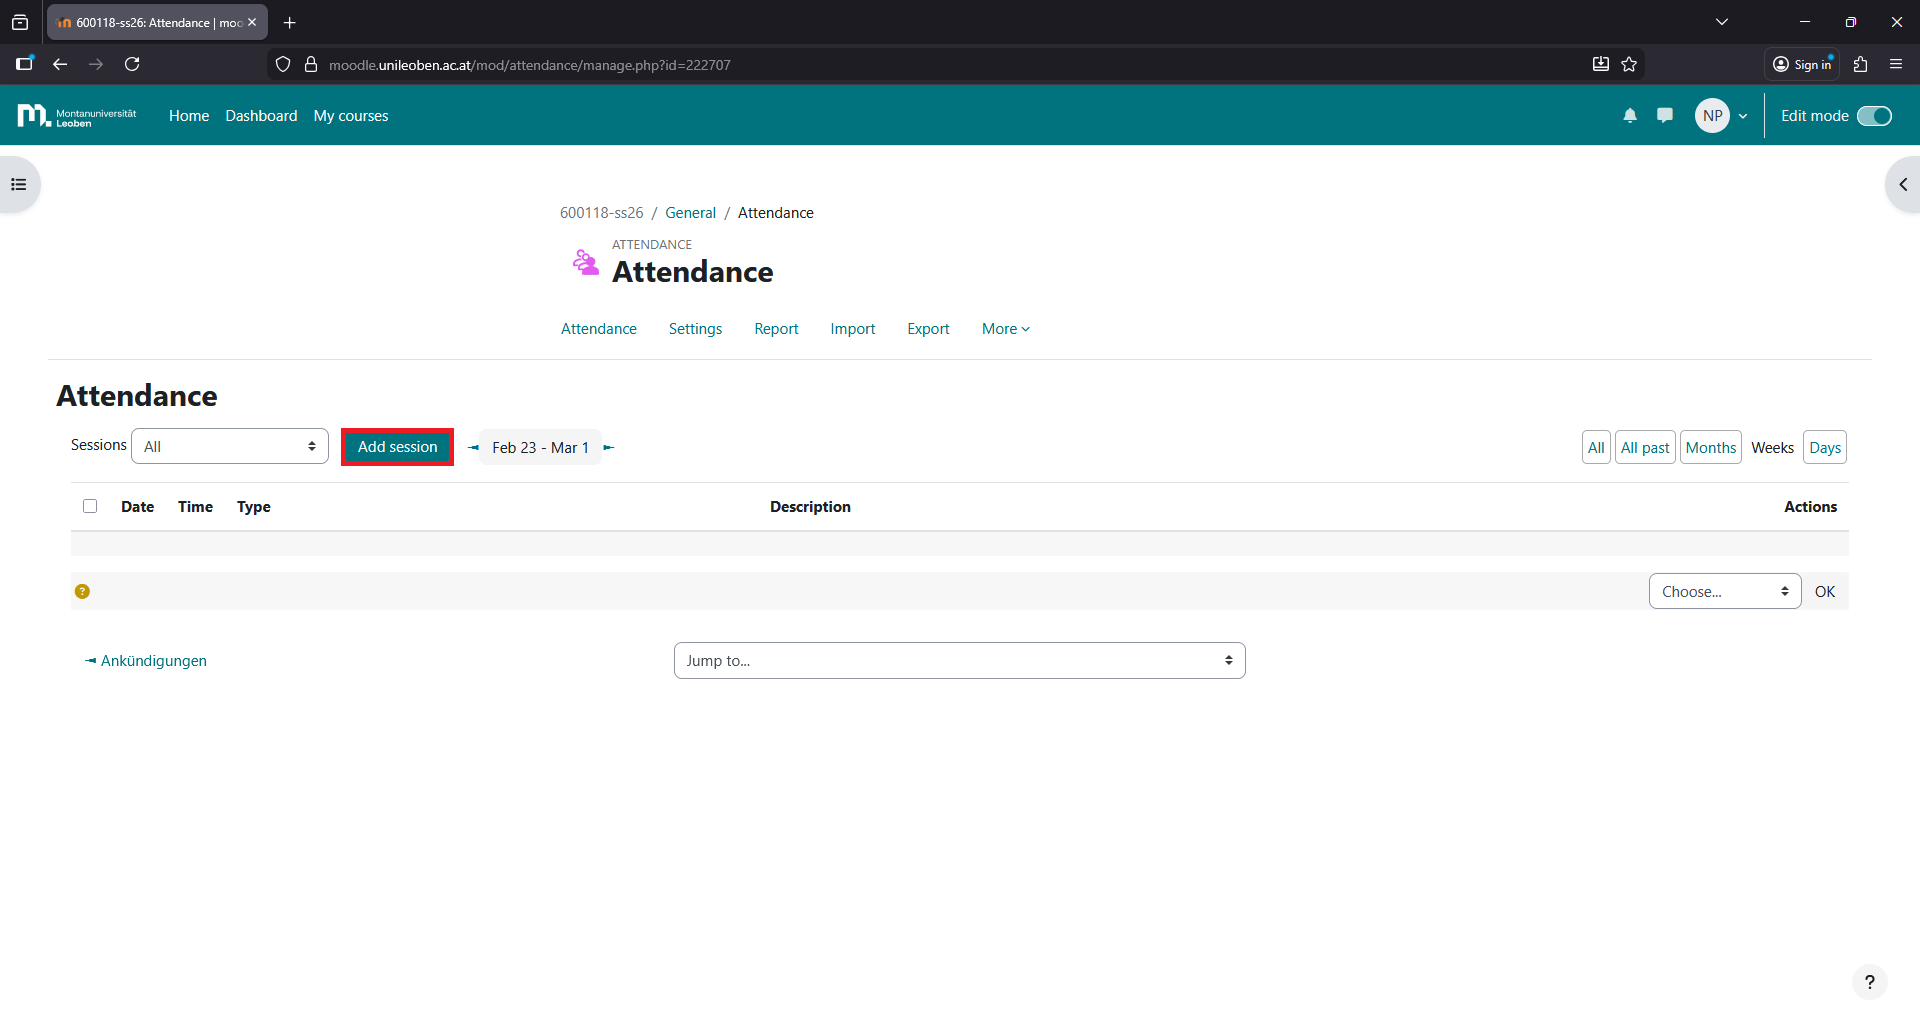This screenshot has height=1032, width=1920.
Task: Open the help question mark button
Action: coord(1869,982)
